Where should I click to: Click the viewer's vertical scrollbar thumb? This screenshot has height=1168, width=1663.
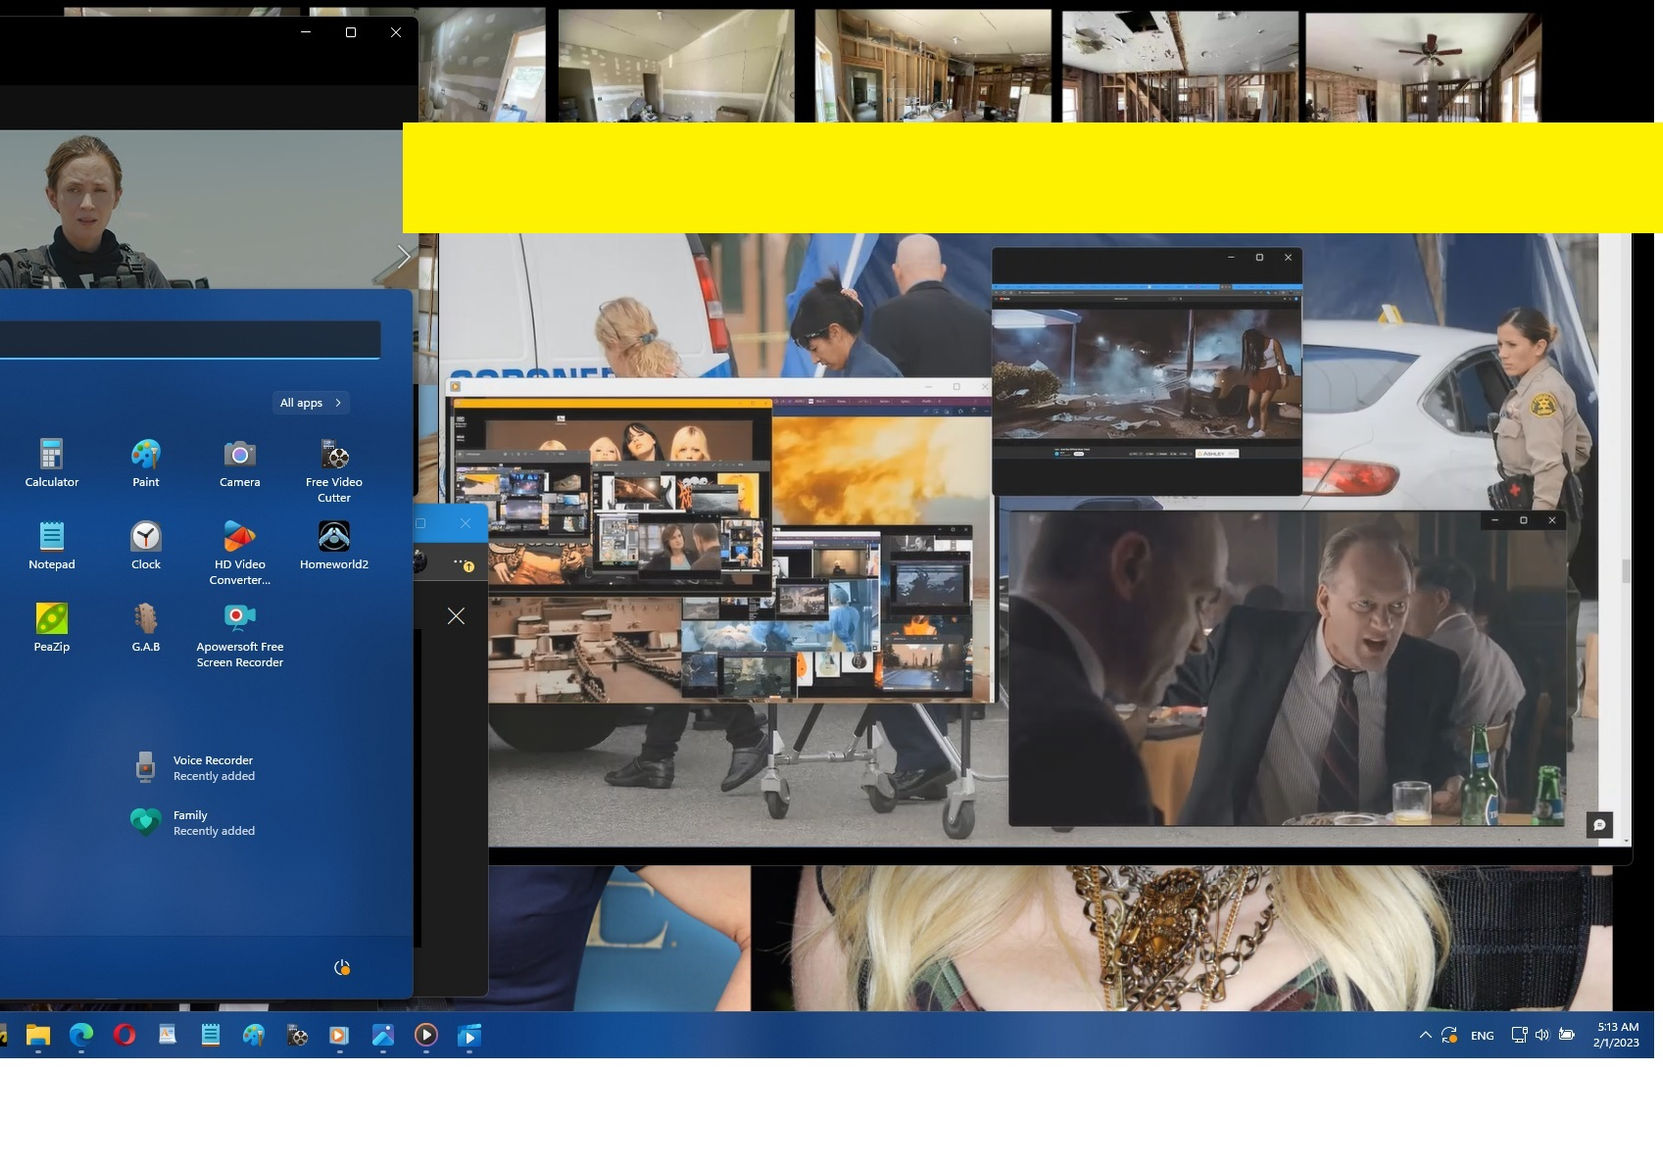click(x=1625, y=571)
